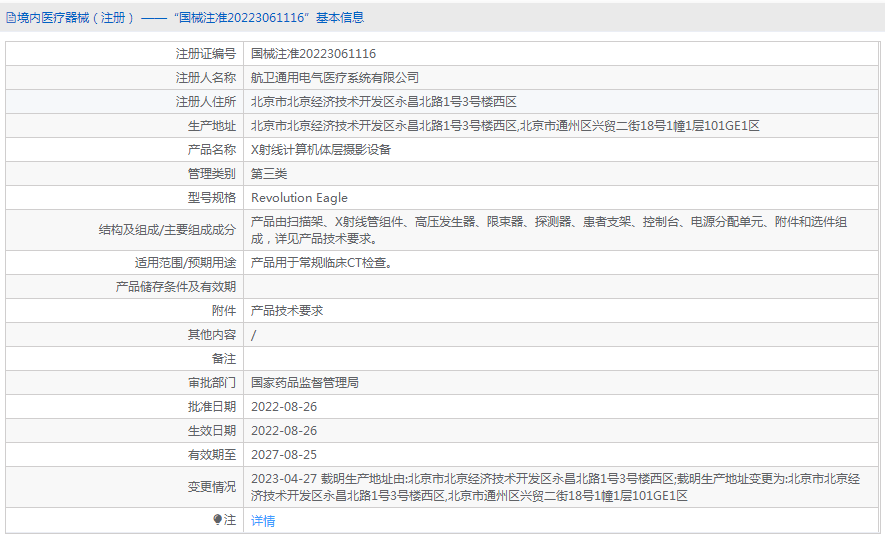Click the 注册人住所 address value

click(x=384, y=102)
